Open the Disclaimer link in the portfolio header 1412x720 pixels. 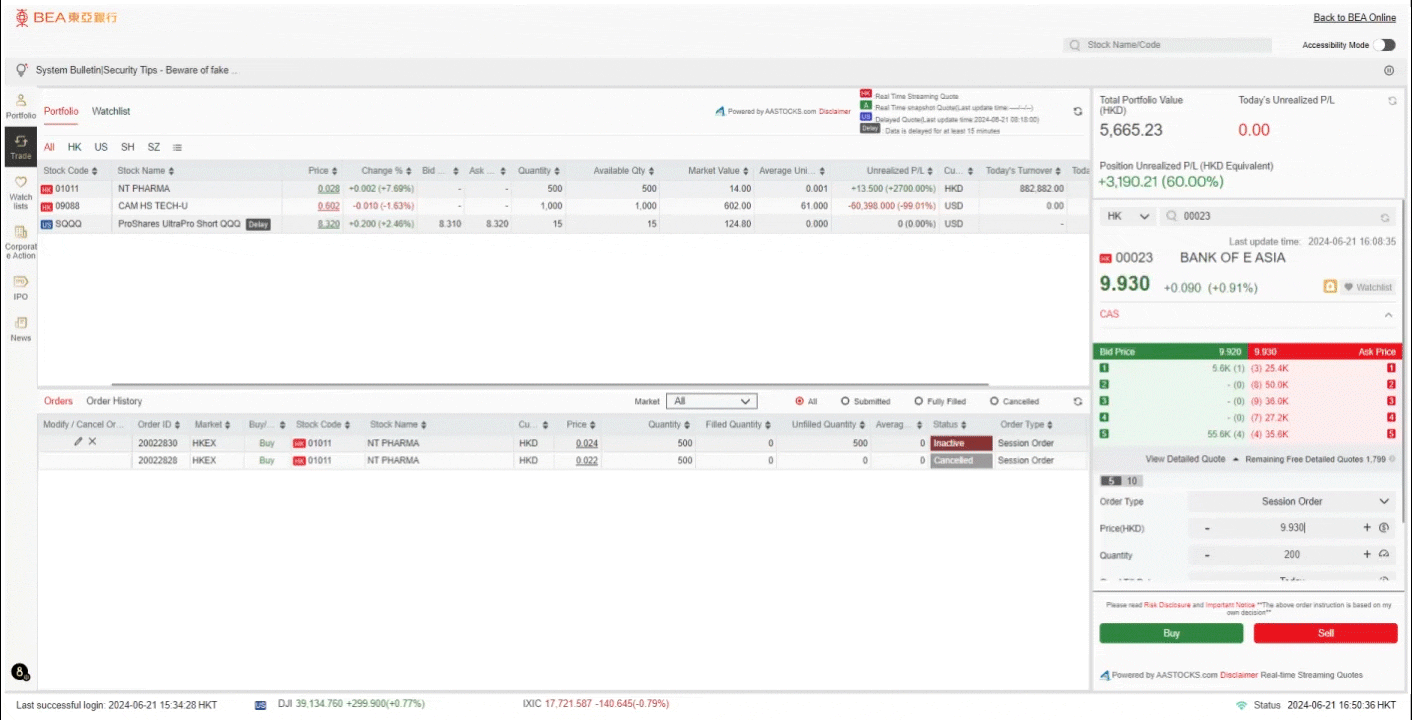pyautogui.click(x=834, y=112)
